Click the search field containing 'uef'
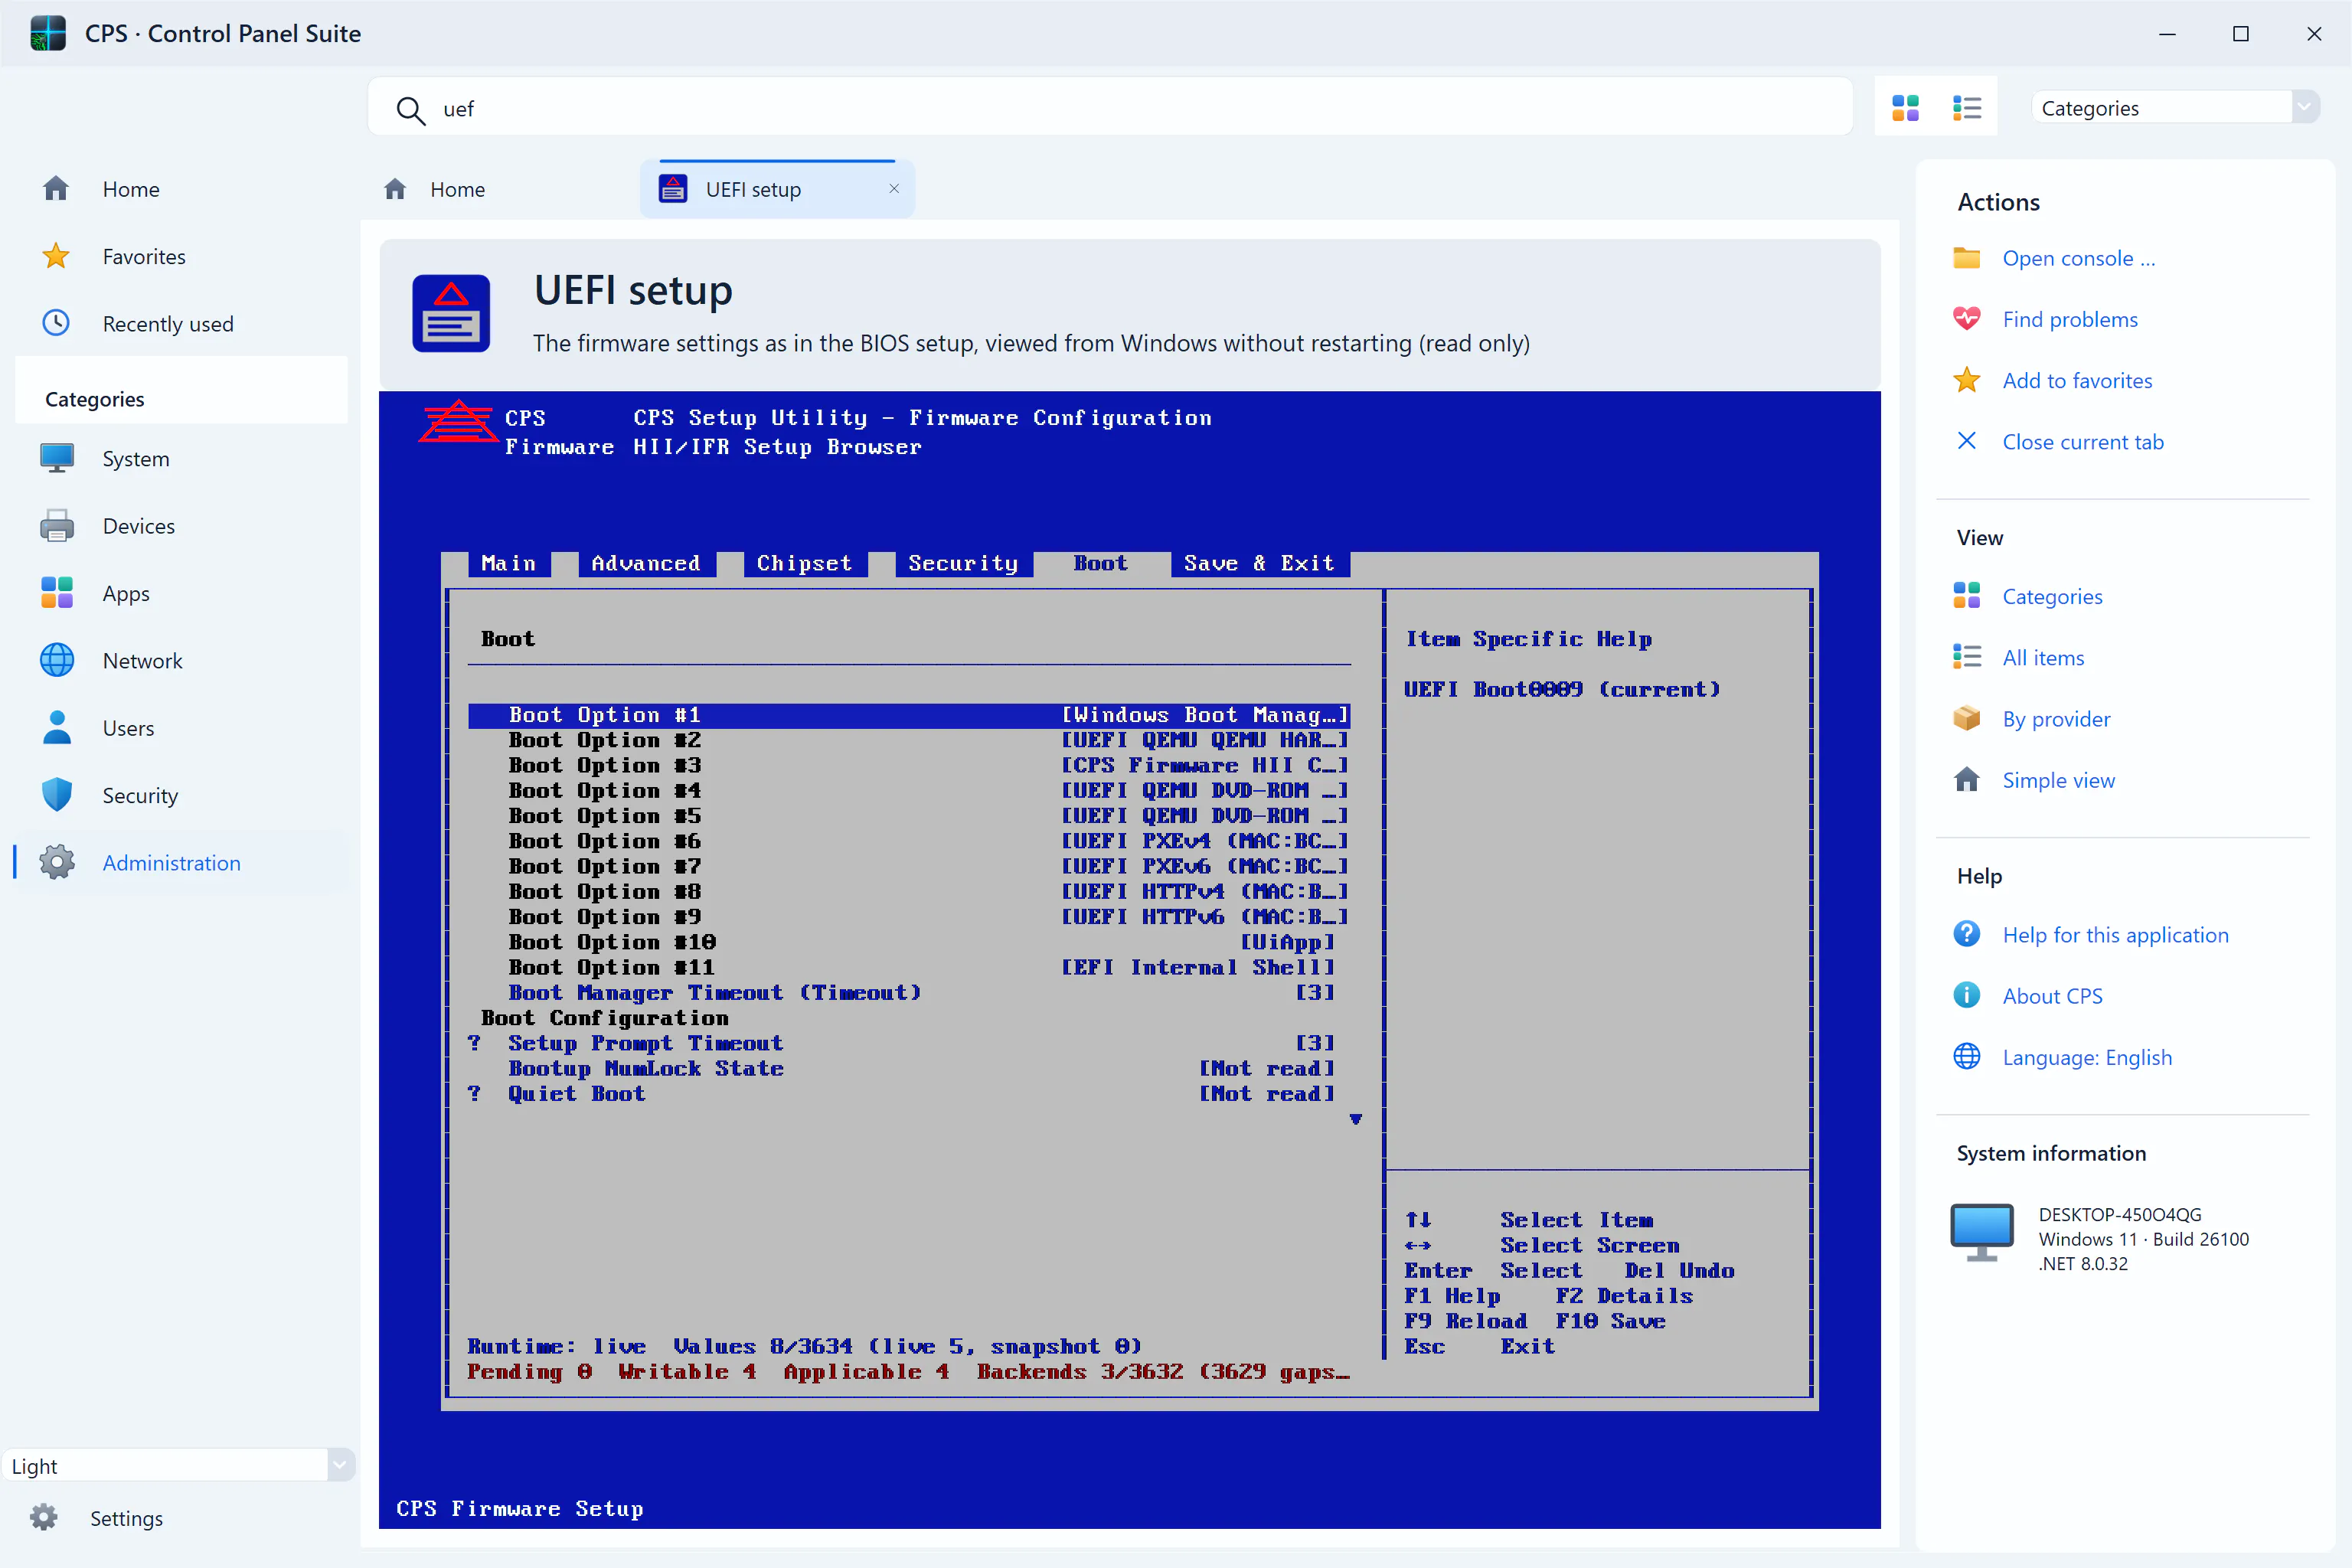Viewport: 2352px width, 1568px height. [x=1110, y=108]
